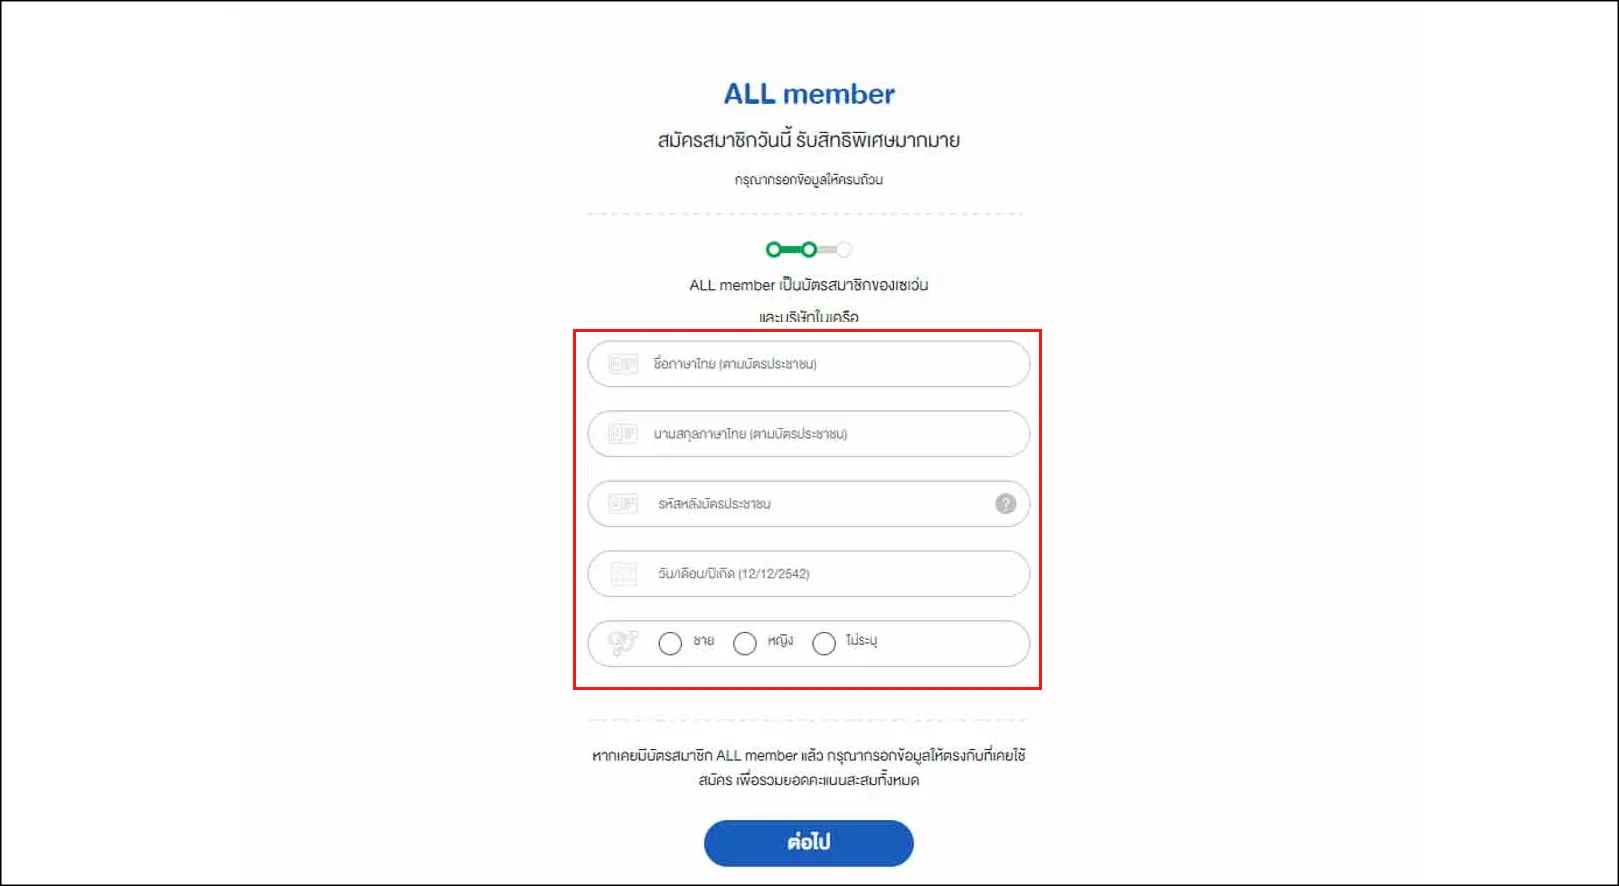Click the วัน/เดือน/ปีเกิด birthdate field
The image size is (1619, 886).
[x=830, y=574]
